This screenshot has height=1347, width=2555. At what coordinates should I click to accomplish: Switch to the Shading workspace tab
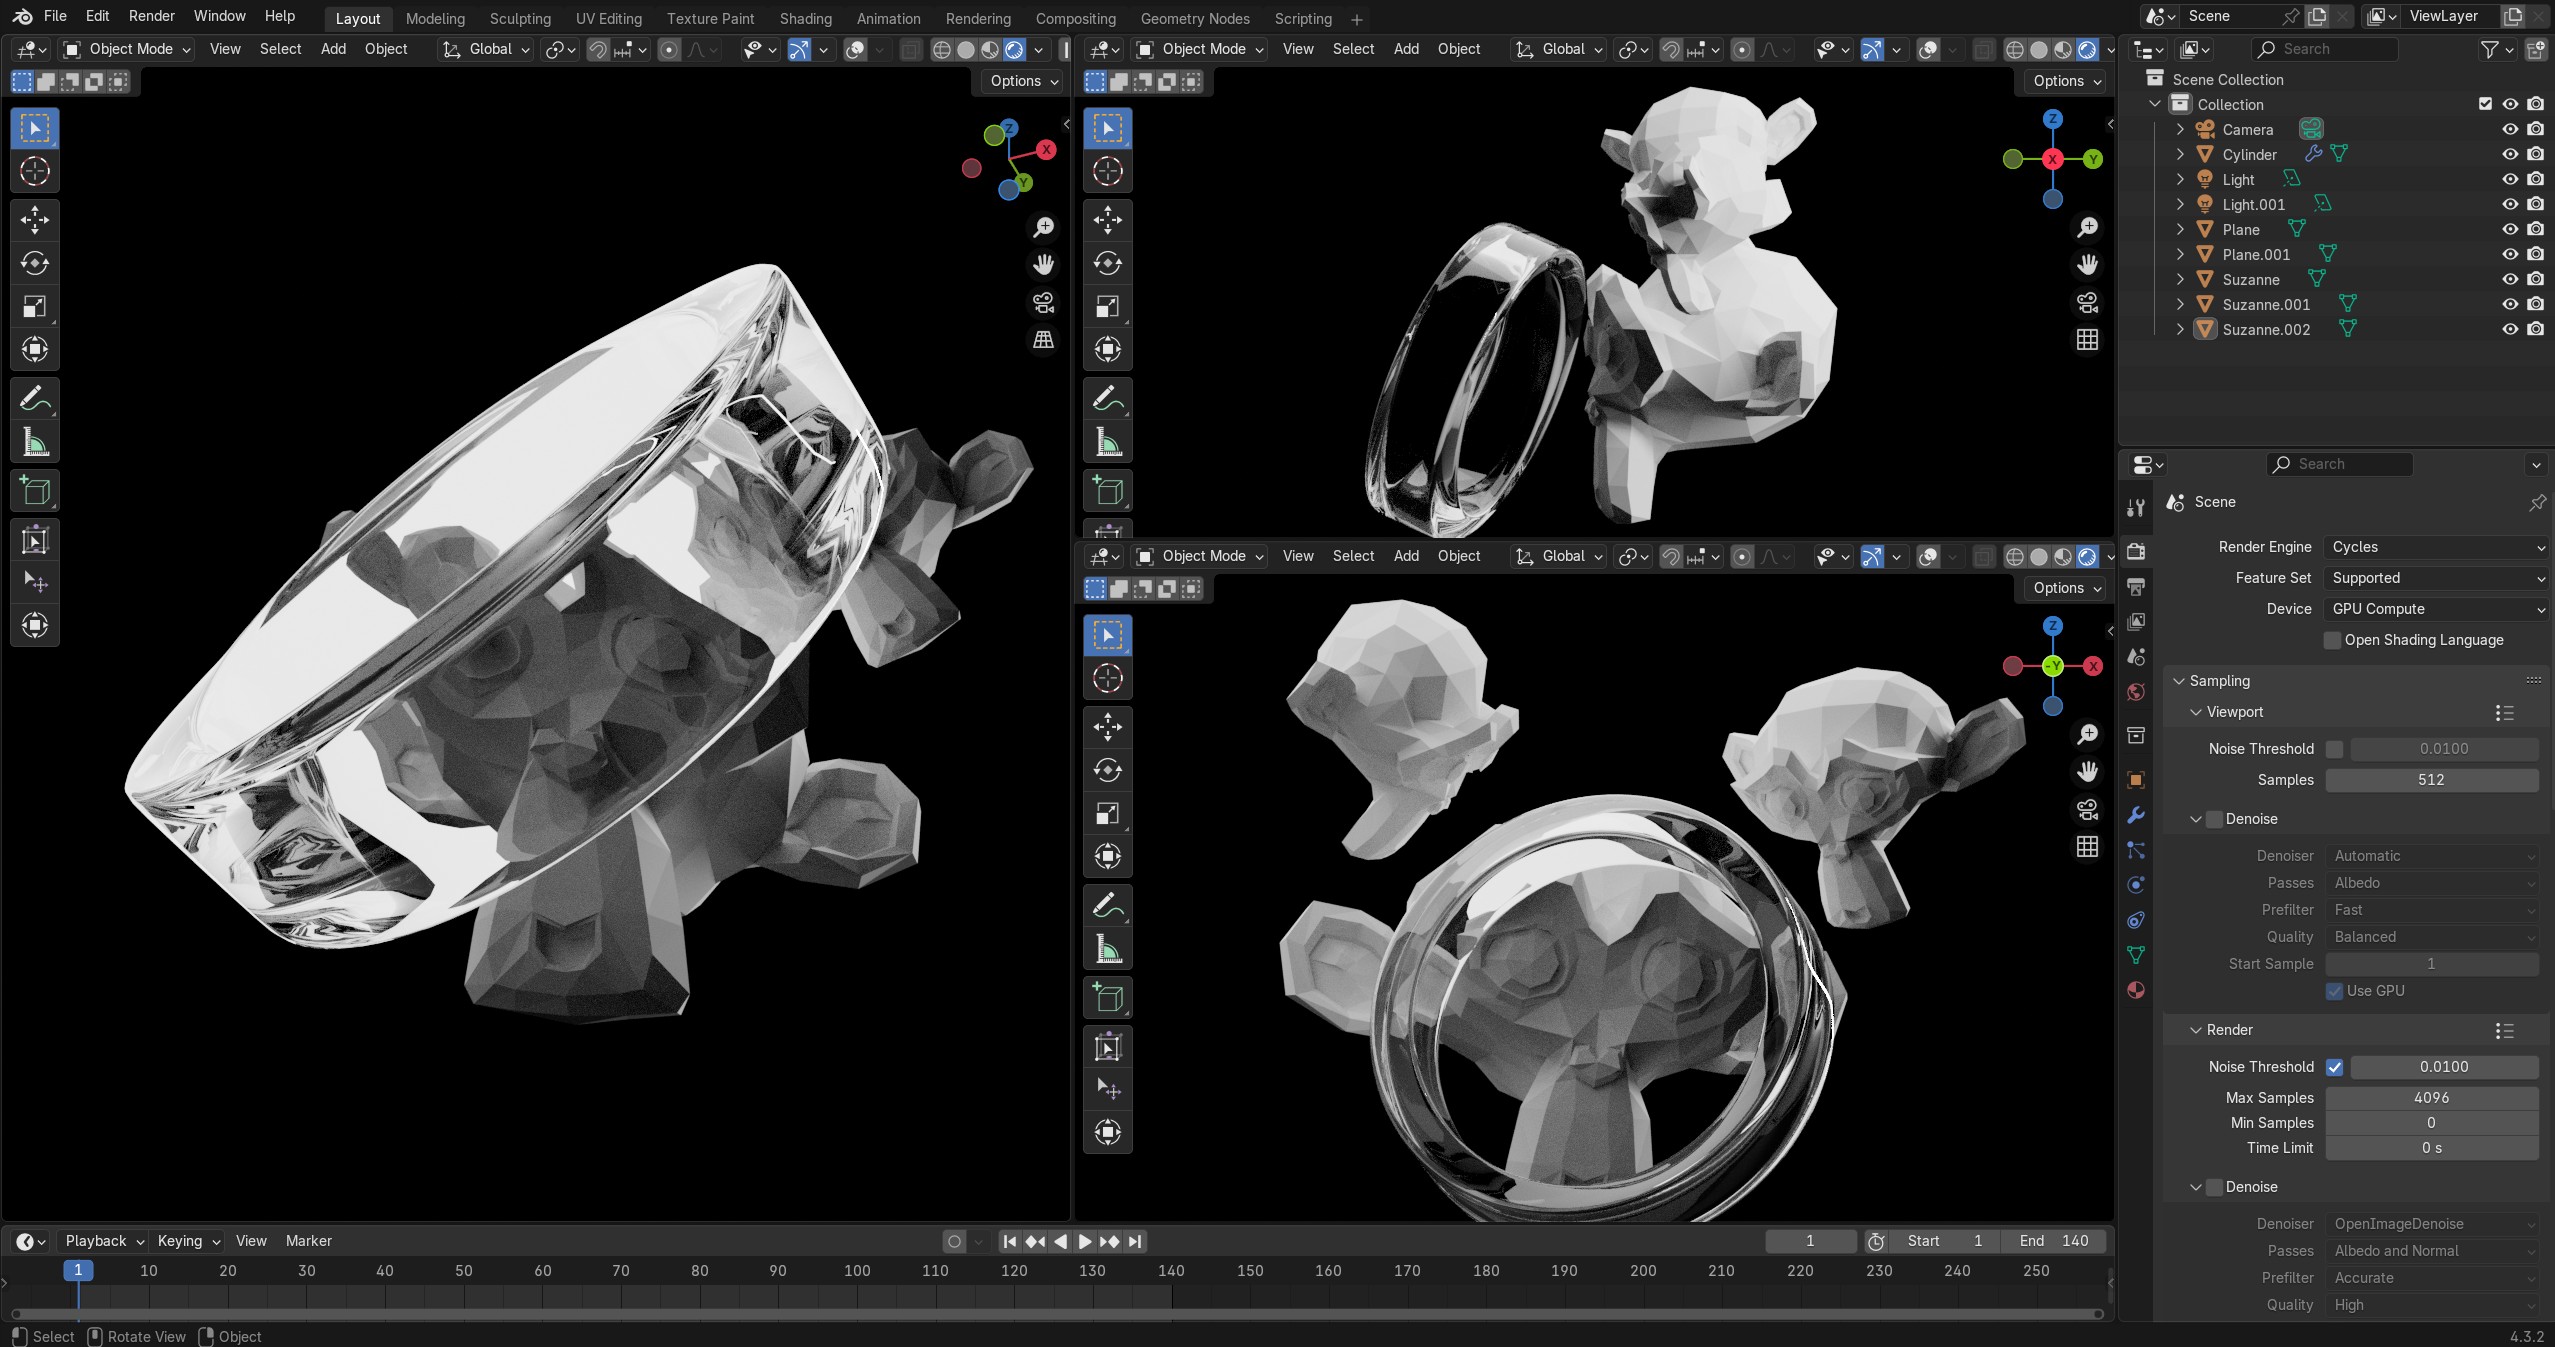click(805, 18)
